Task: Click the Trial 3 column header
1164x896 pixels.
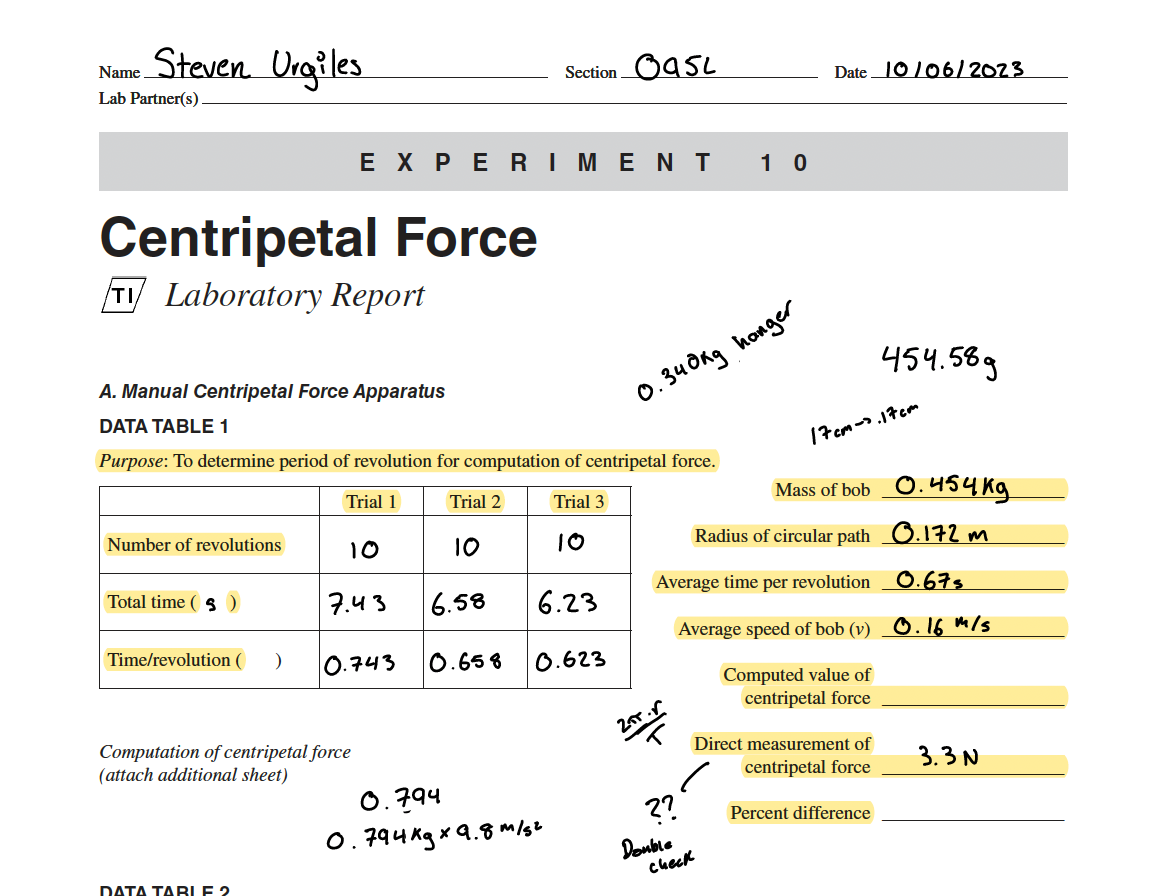Action: click(578, 501)
